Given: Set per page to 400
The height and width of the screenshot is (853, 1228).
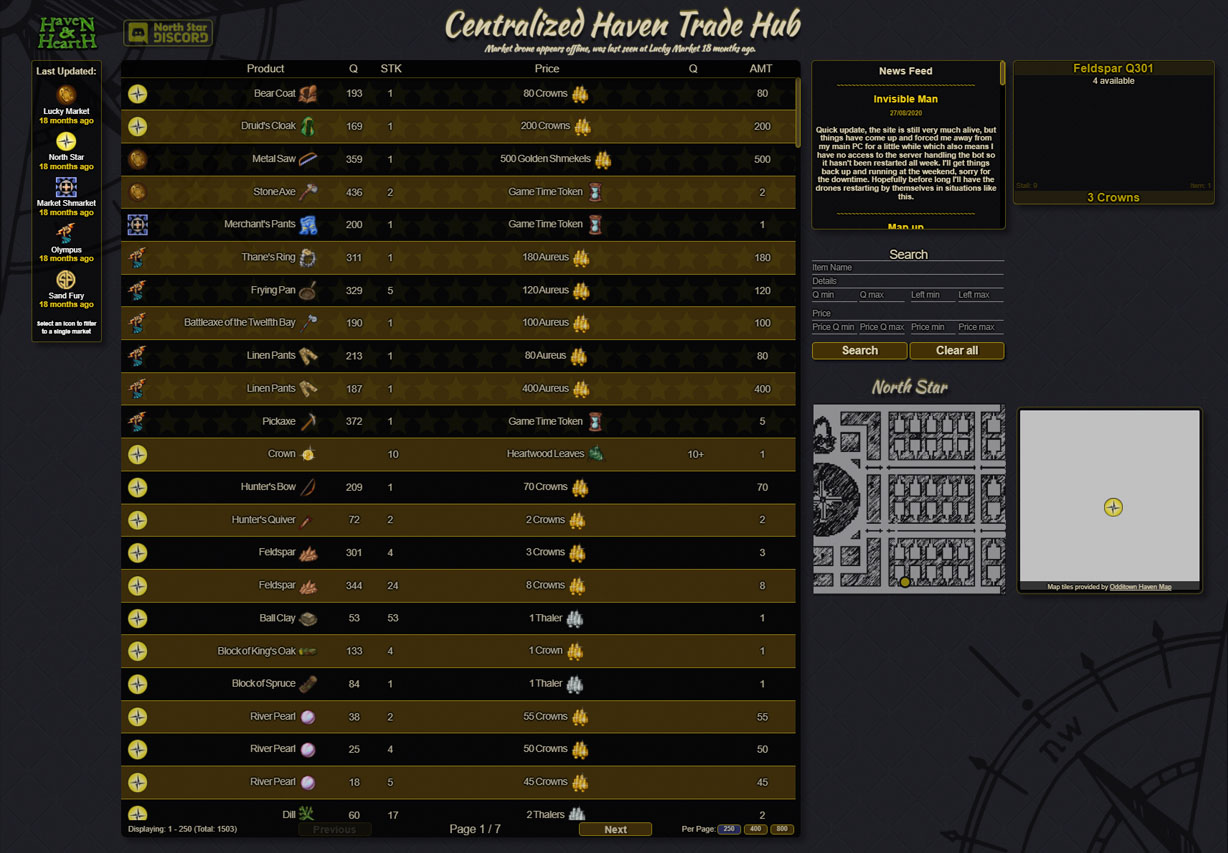Looking at the screenshot, I should point(756,829).
